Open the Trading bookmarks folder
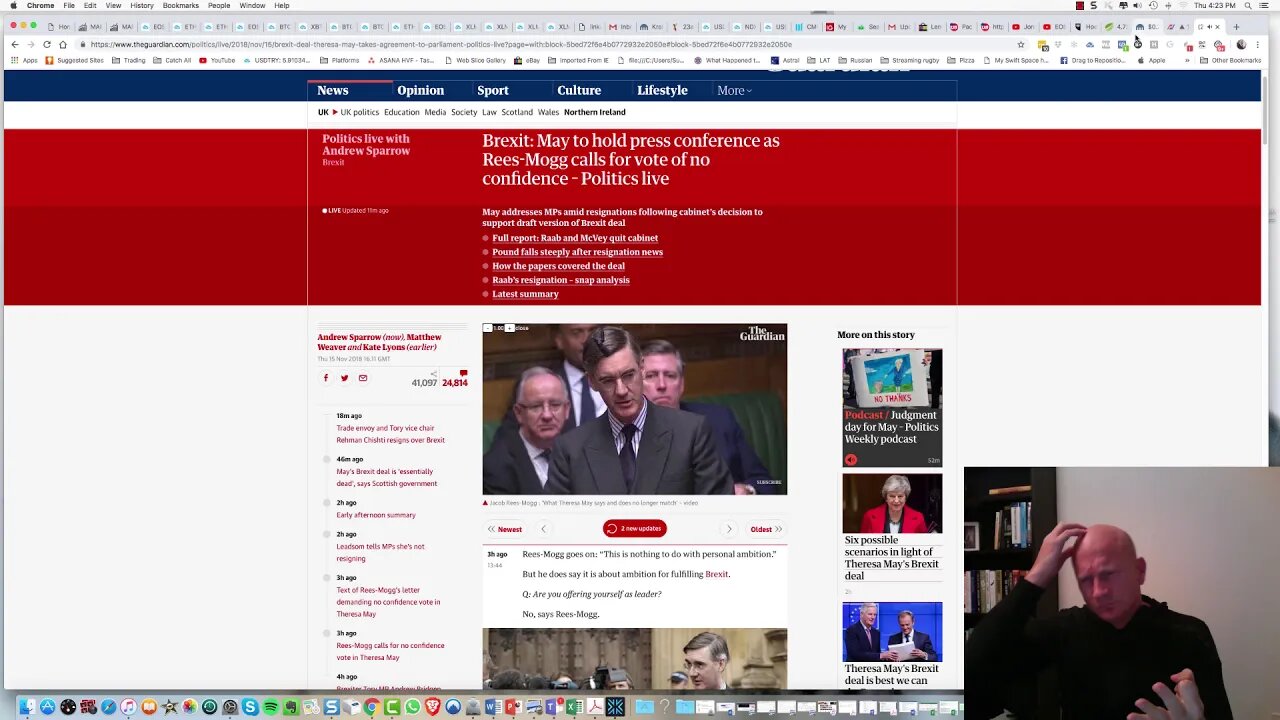The height and width of the screenshot is (720, 1280). 128,60
